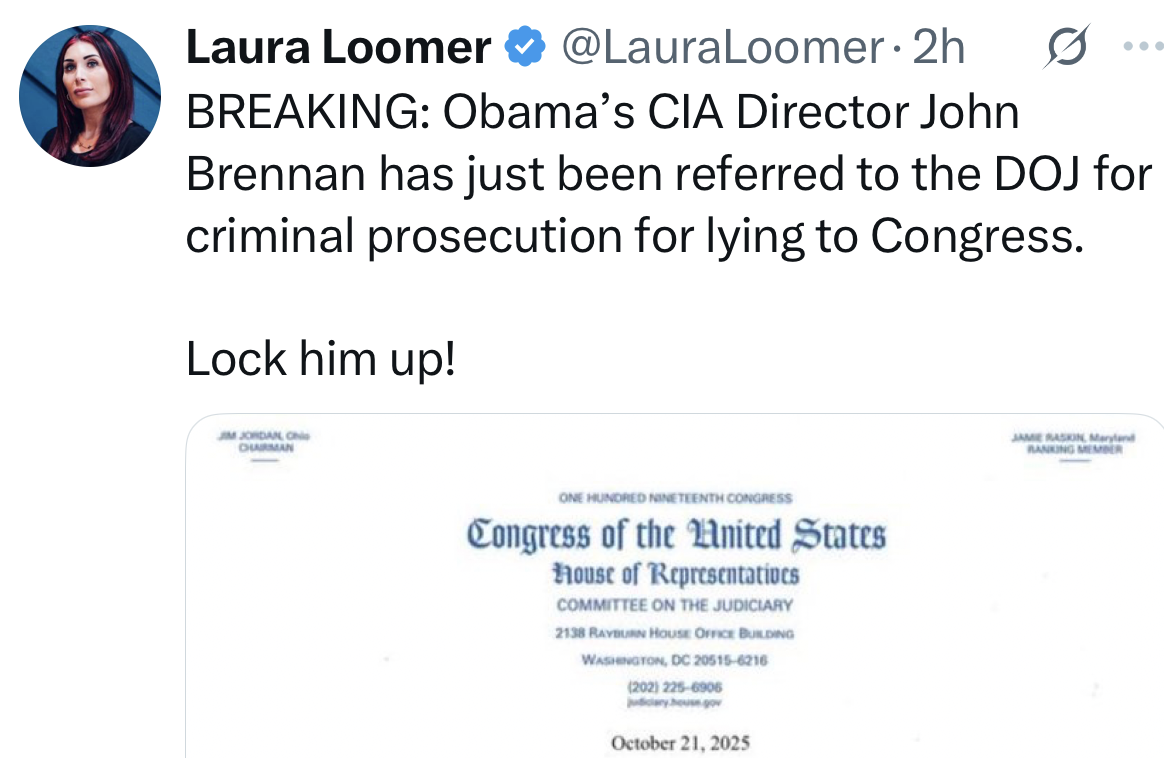
Task: Click the 2h post timestamp
Action: coord(941,47)
